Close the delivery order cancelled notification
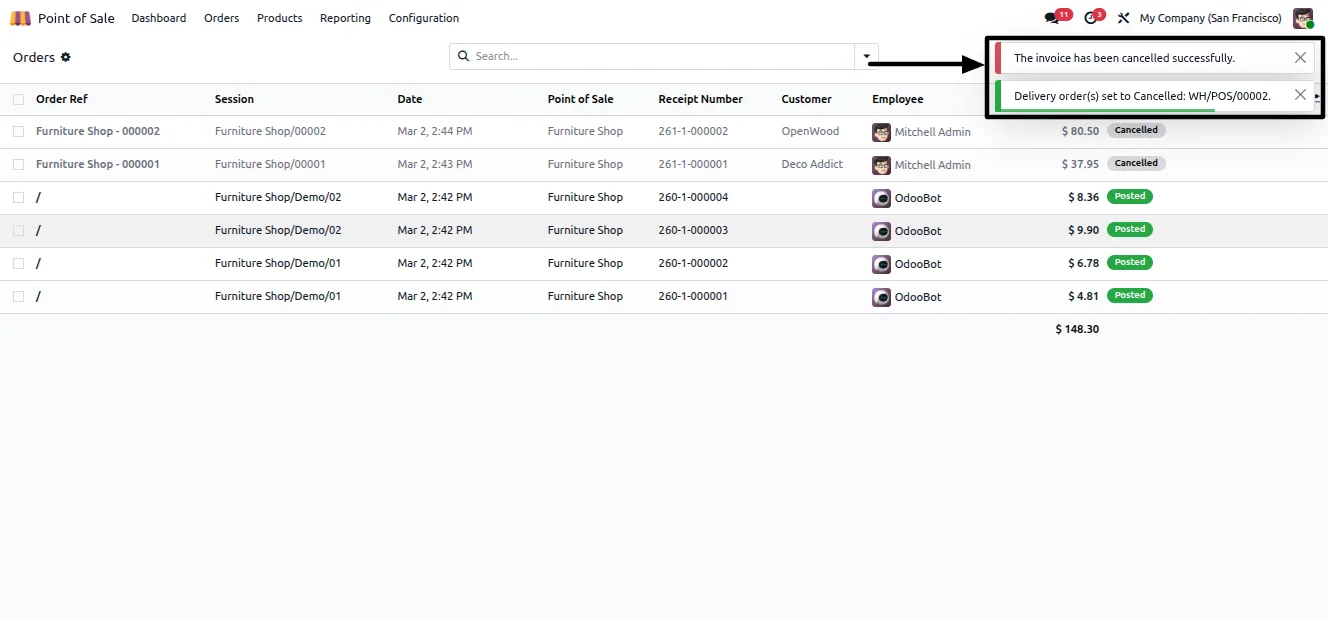The image size is (1328, 620). click(x=1300, y=95)
